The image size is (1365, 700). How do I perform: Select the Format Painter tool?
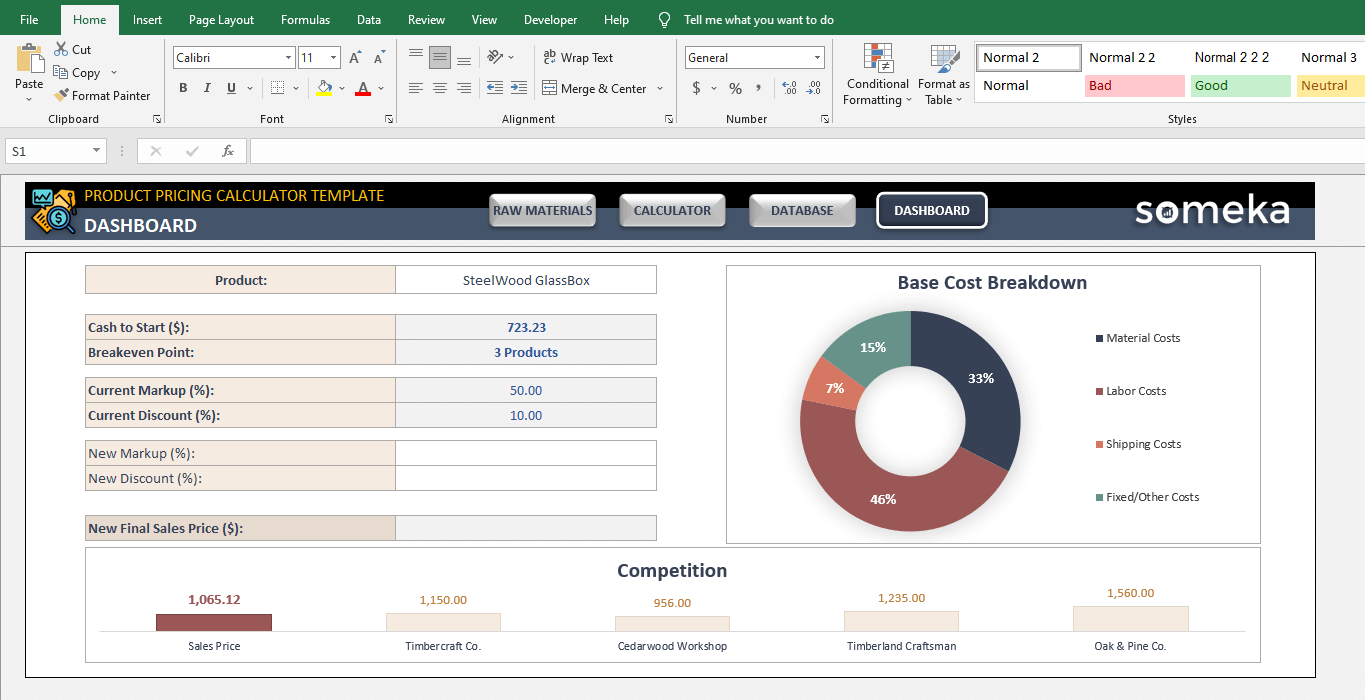103,95
